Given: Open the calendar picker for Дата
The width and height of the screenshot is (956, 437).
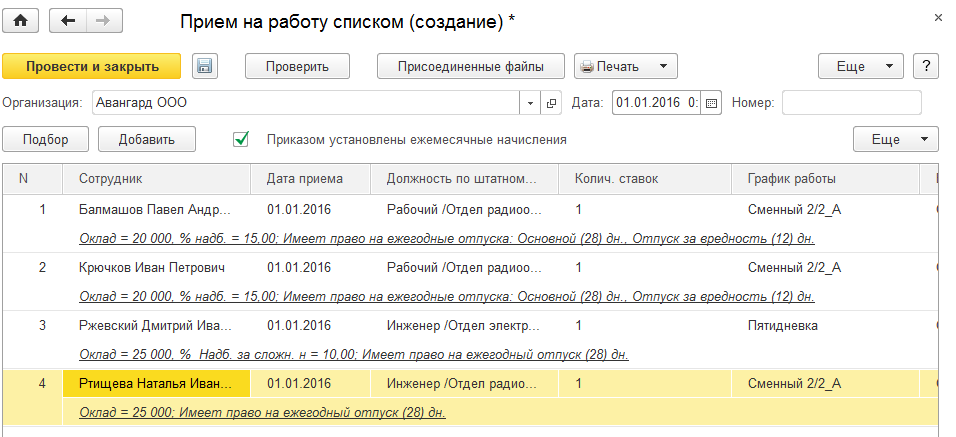Looking at the screenshot, I should pos(711,103).
